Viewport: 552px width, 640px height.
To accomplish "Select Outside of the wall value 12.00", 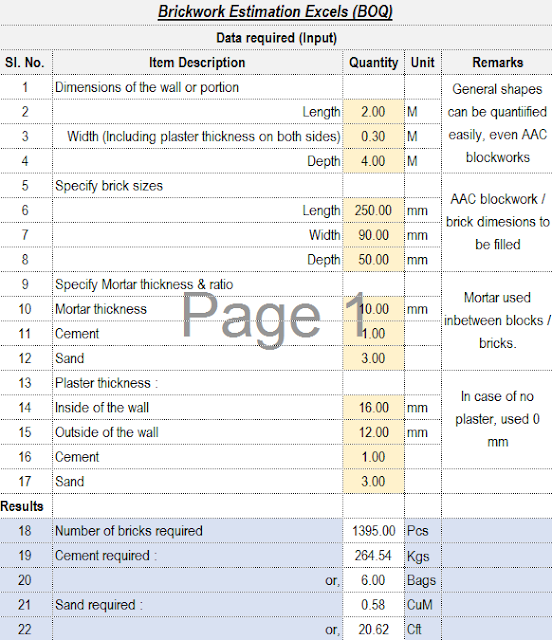I will tap(374, 432).
